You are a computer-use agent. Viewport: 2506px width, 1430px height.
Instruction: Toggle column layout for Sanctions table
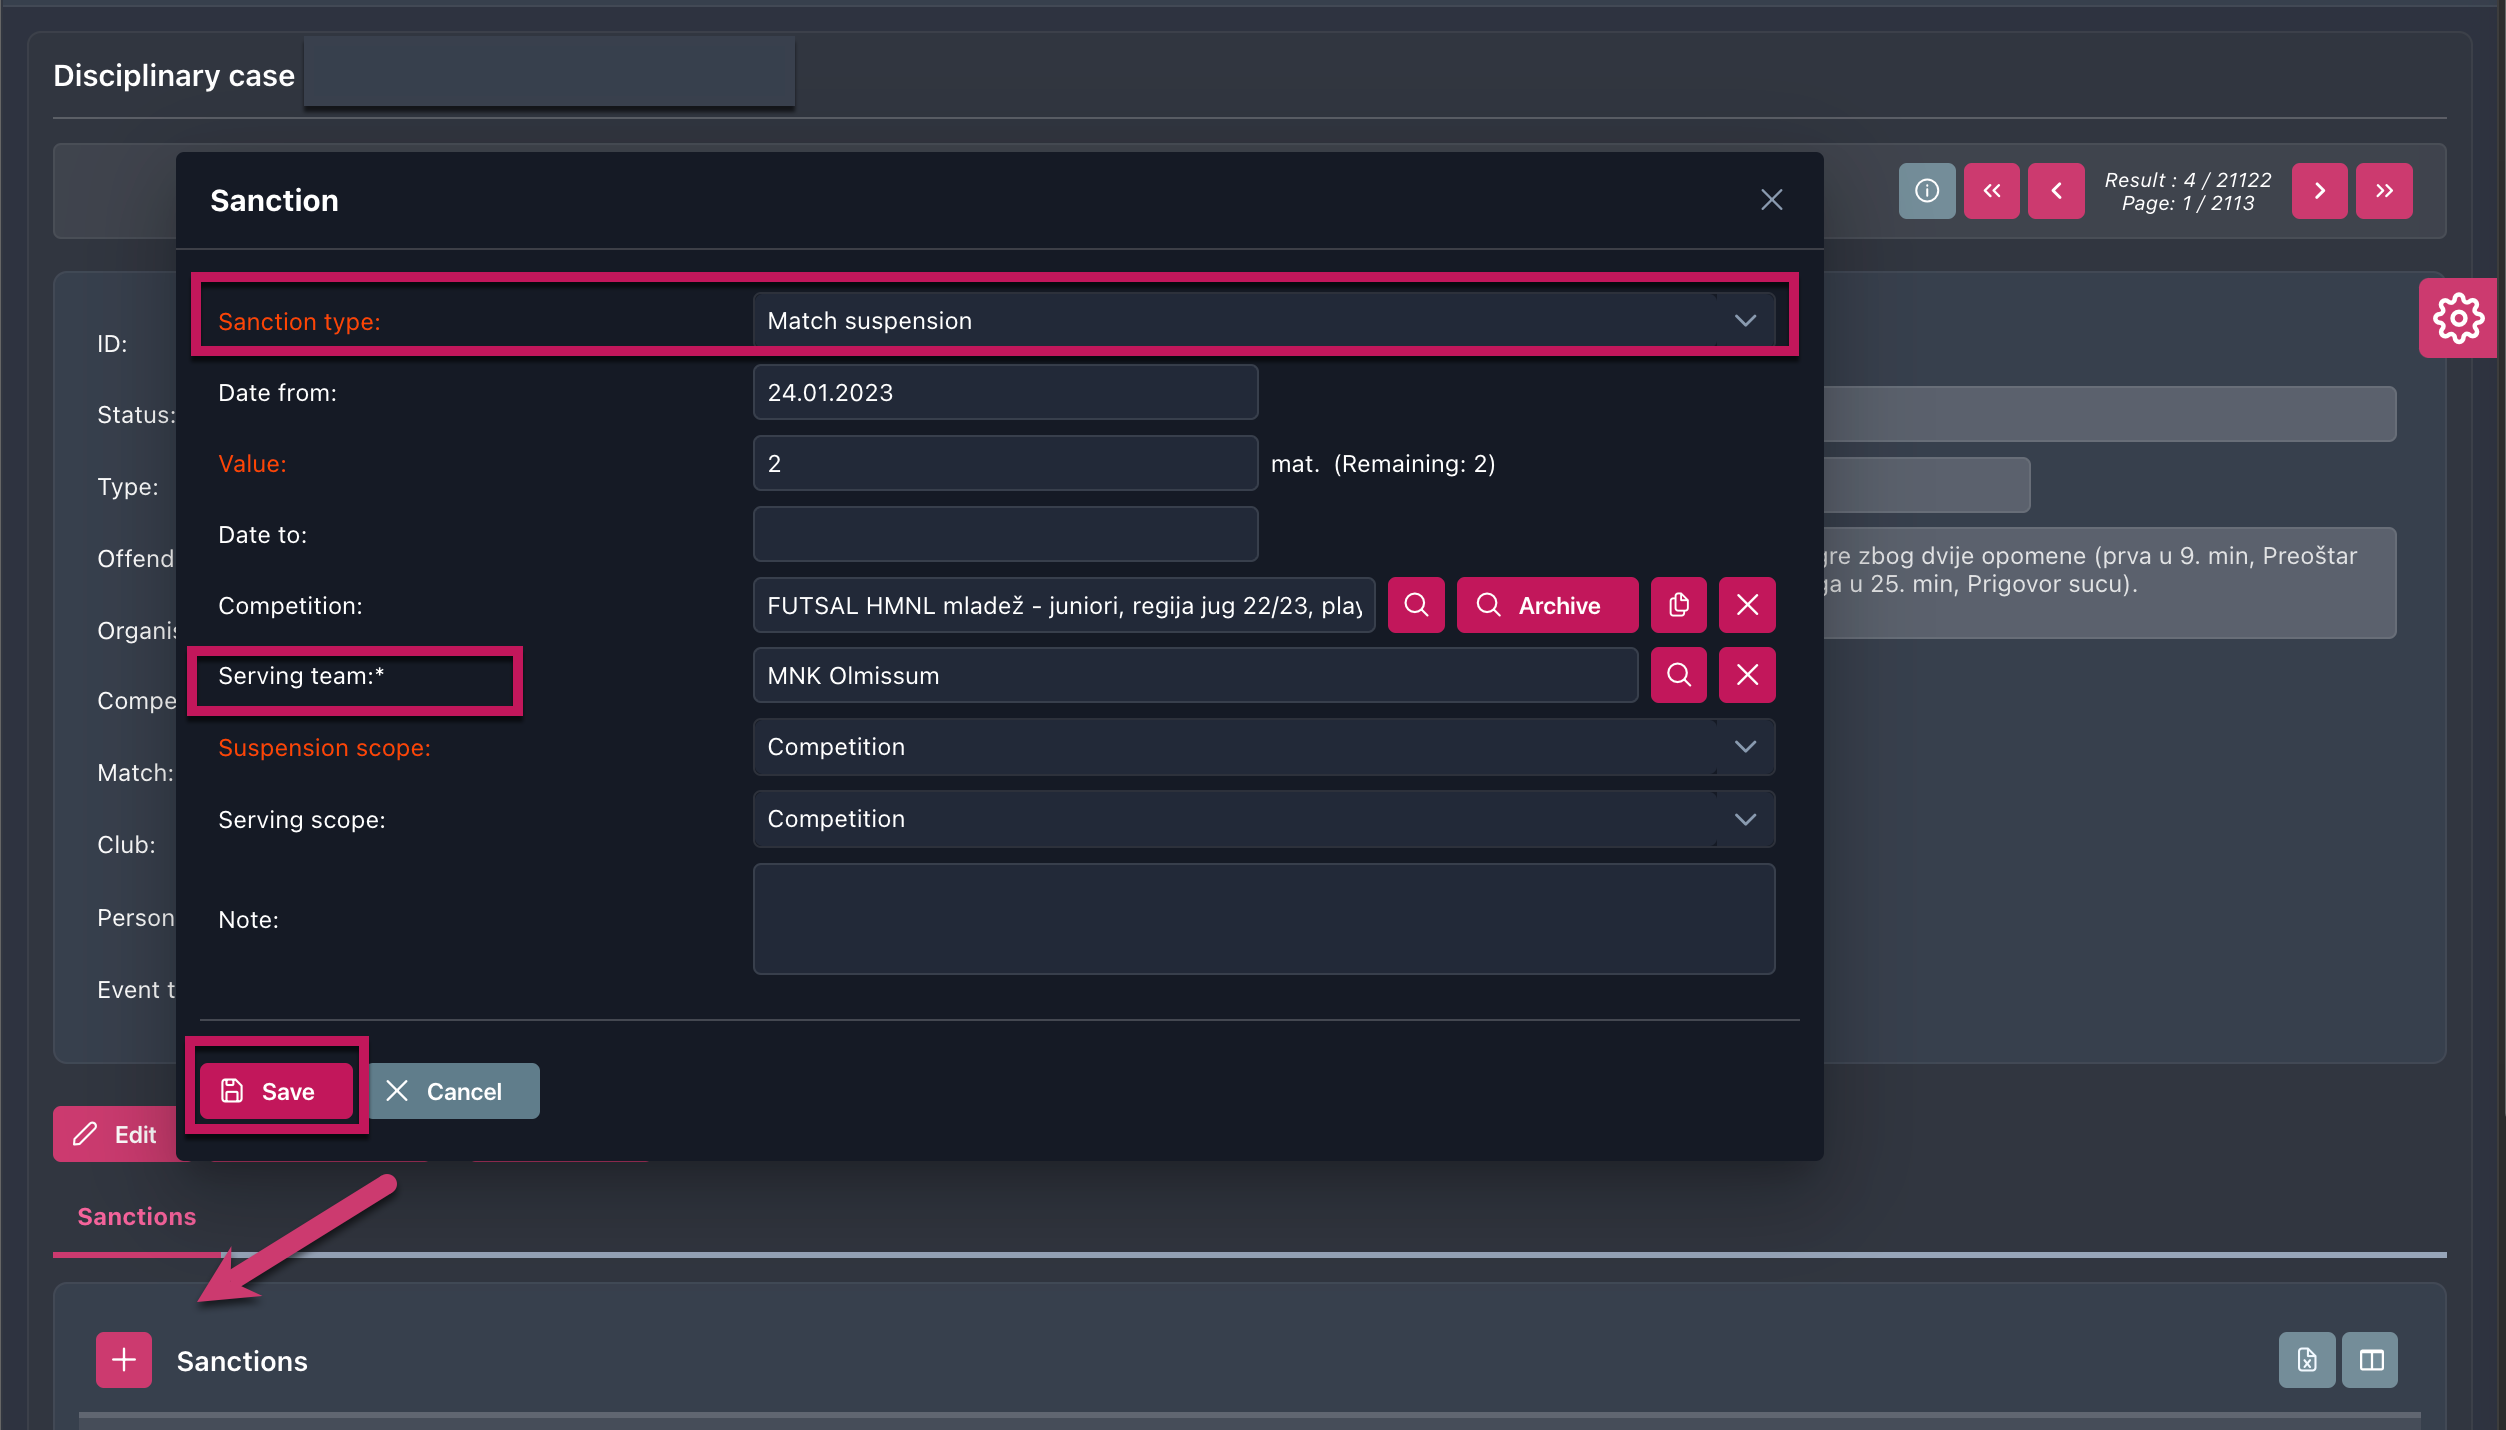click(x=2370, y=1360)
